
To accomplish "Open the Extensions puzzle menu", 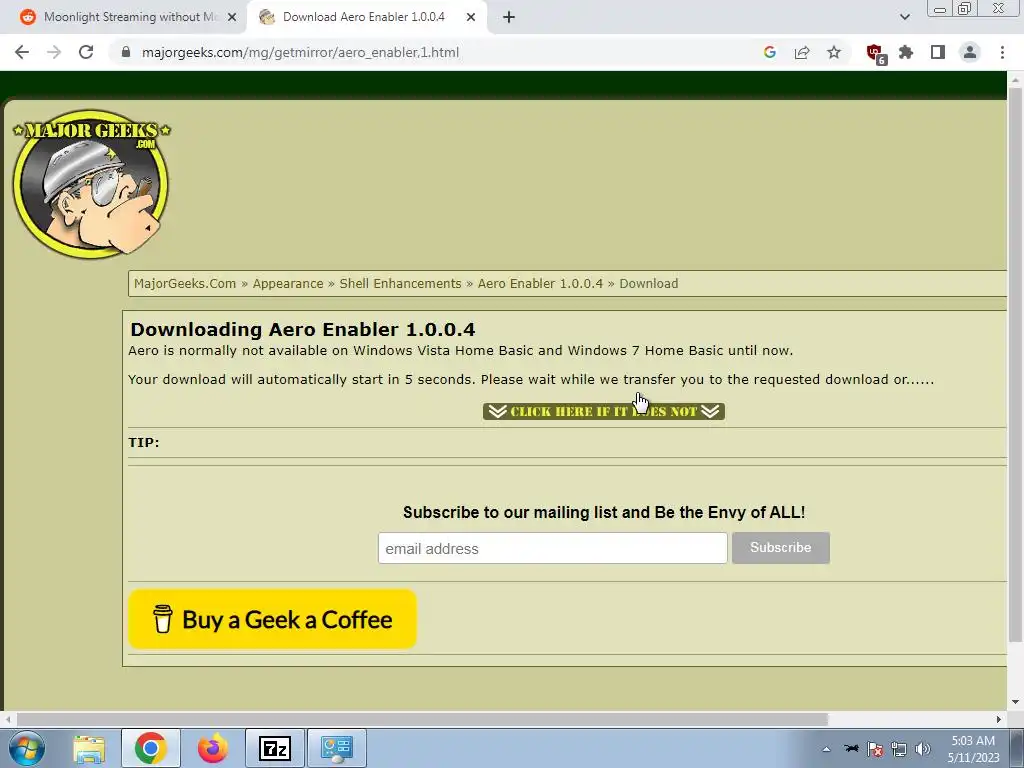I will [x=906, y=52].
